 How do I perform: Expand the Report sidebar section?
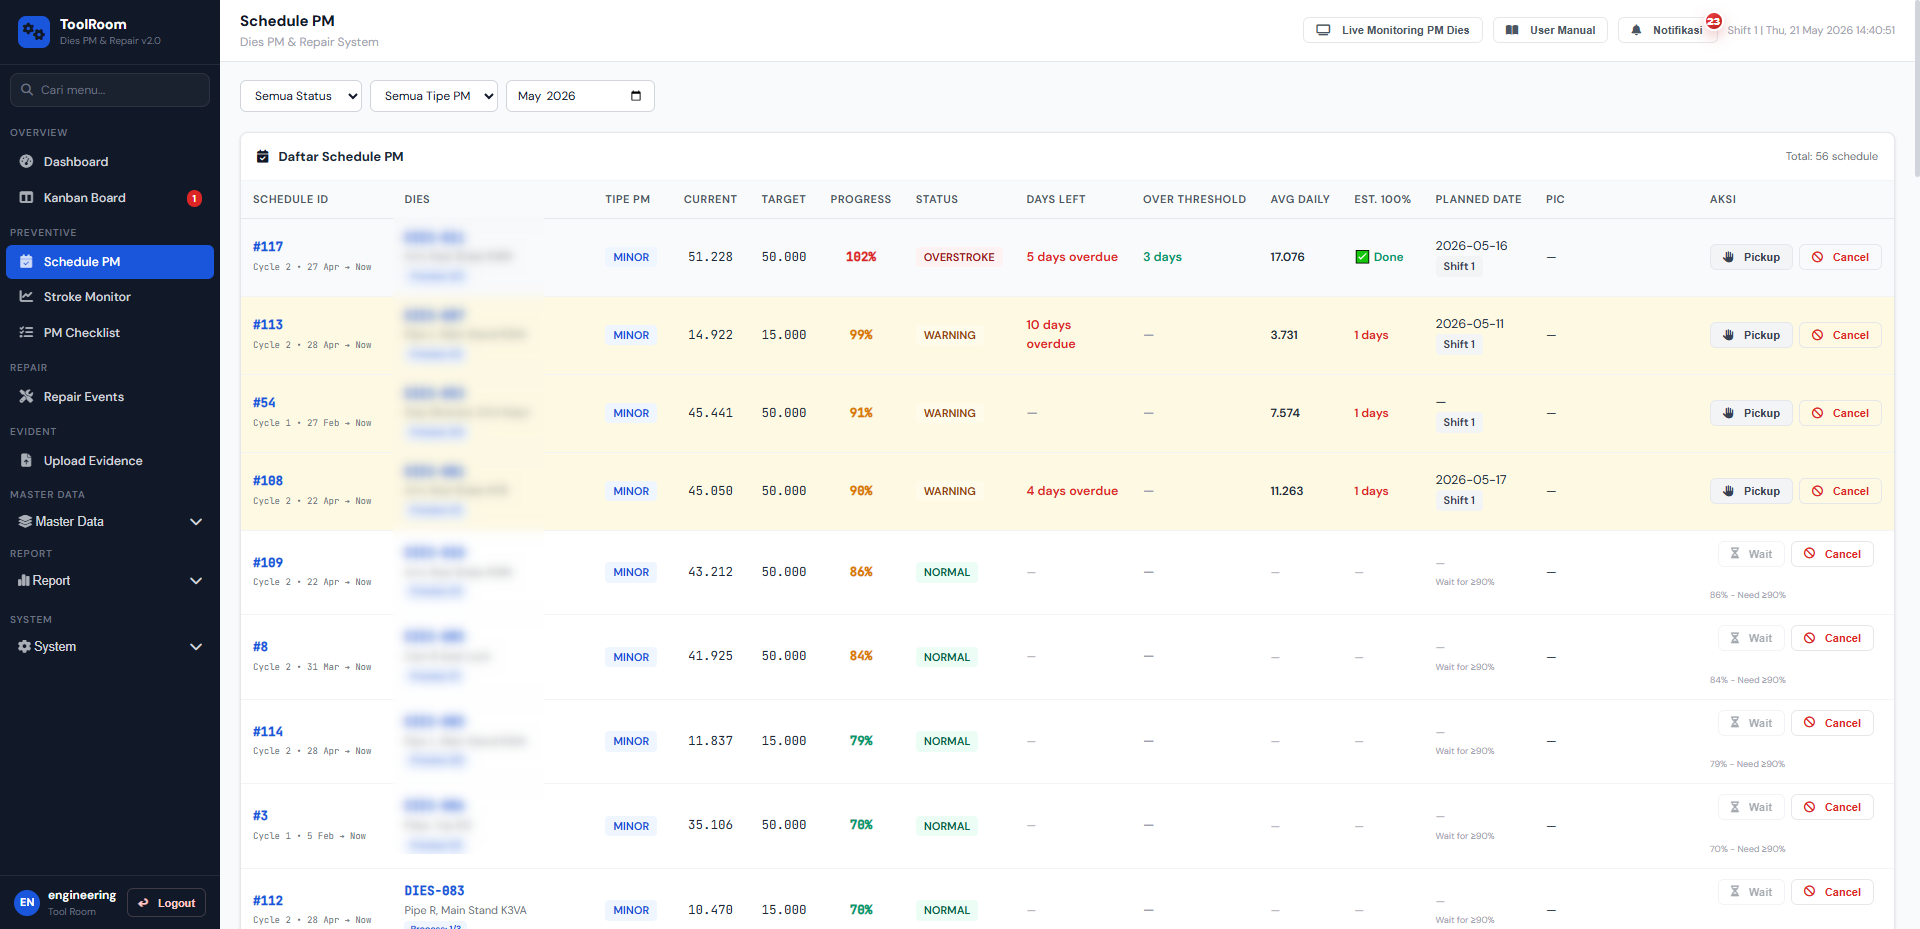tap(110, 580)
